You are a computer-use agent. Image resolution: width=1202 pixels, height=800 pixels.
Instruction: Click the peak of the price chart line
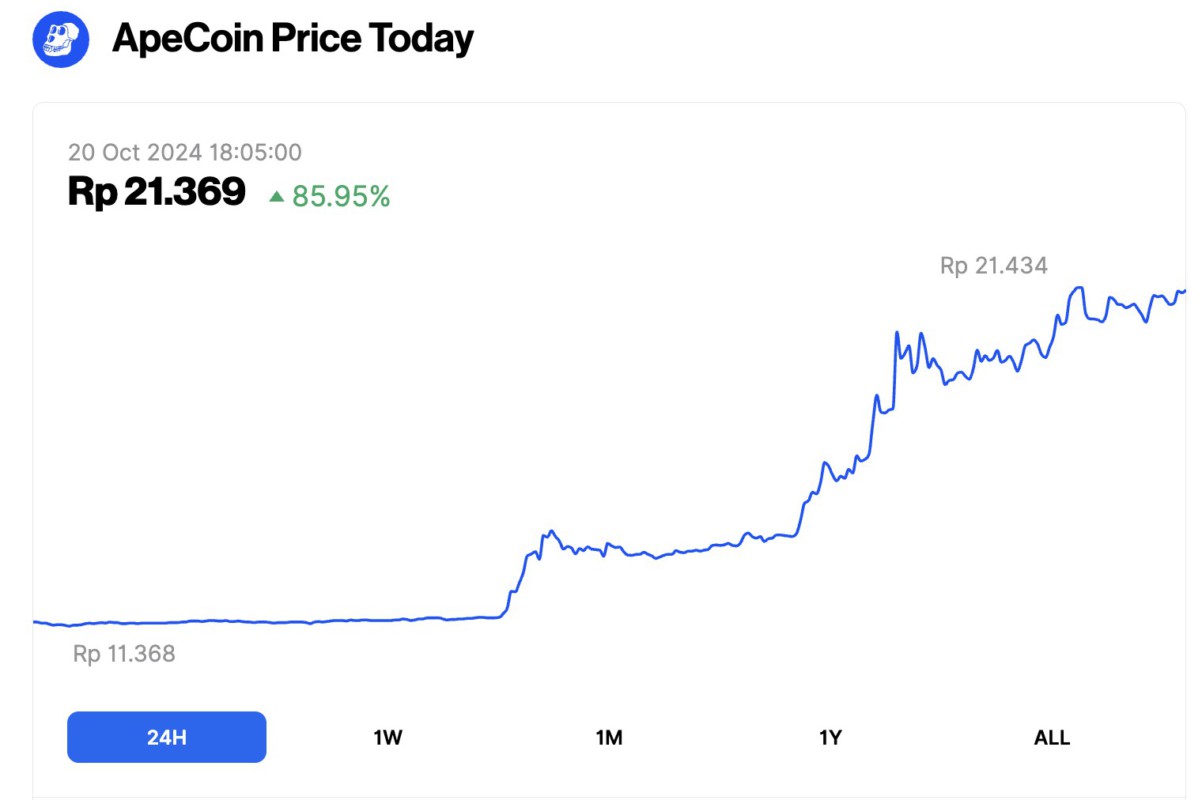[1078, 287]
